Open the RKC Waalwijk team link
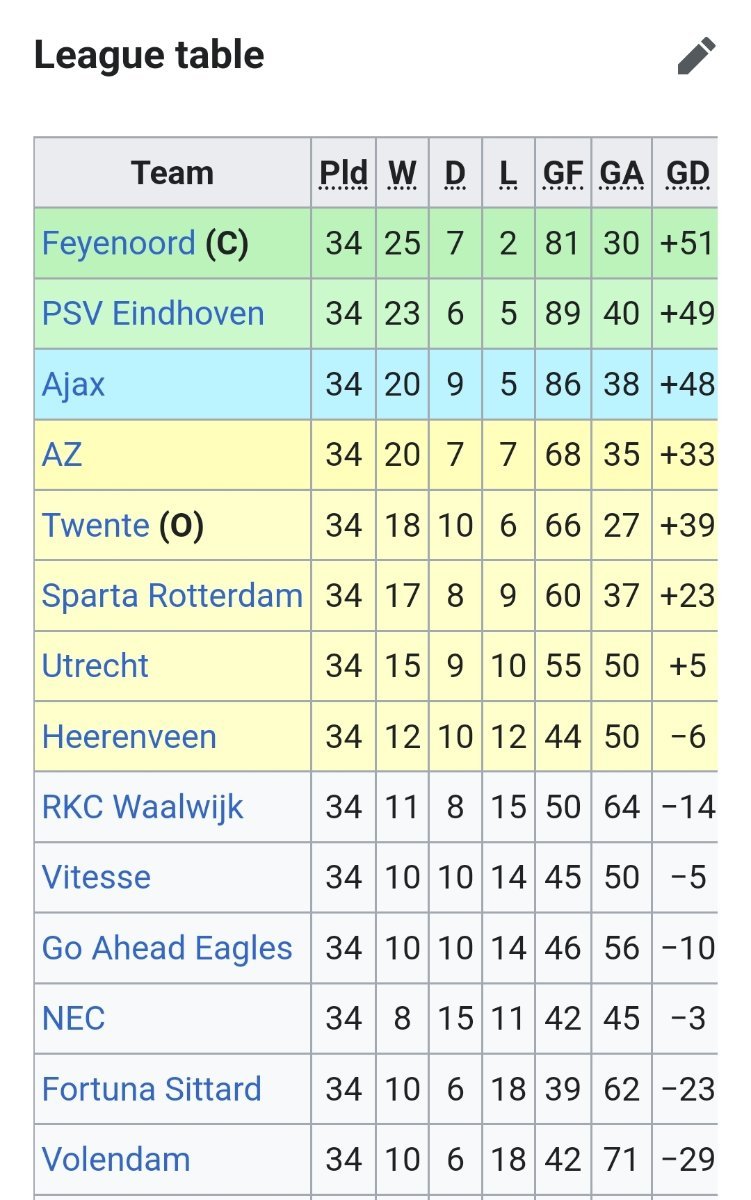The image size is (751, 1200). pos(143,807)
